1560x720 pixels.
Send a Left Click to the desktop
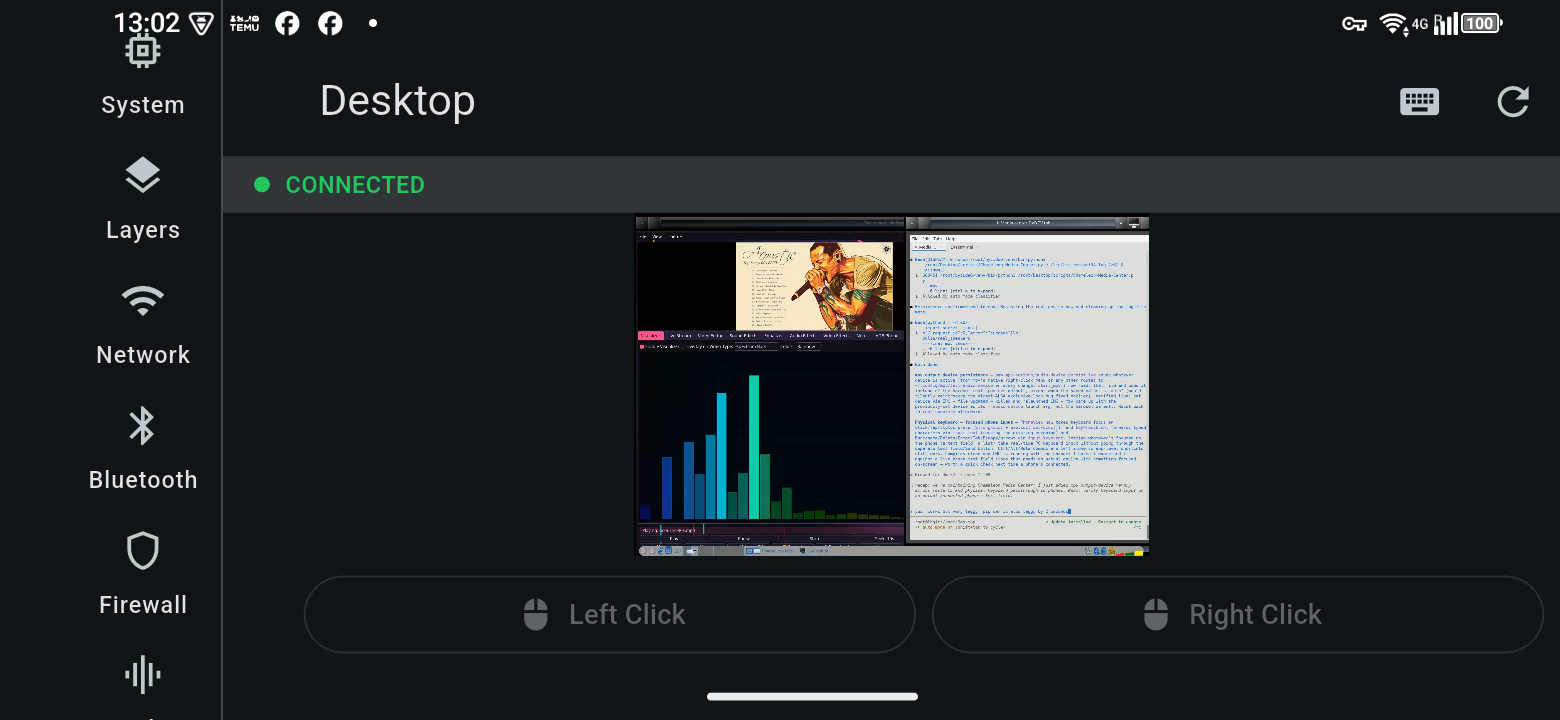pos(610,614)
